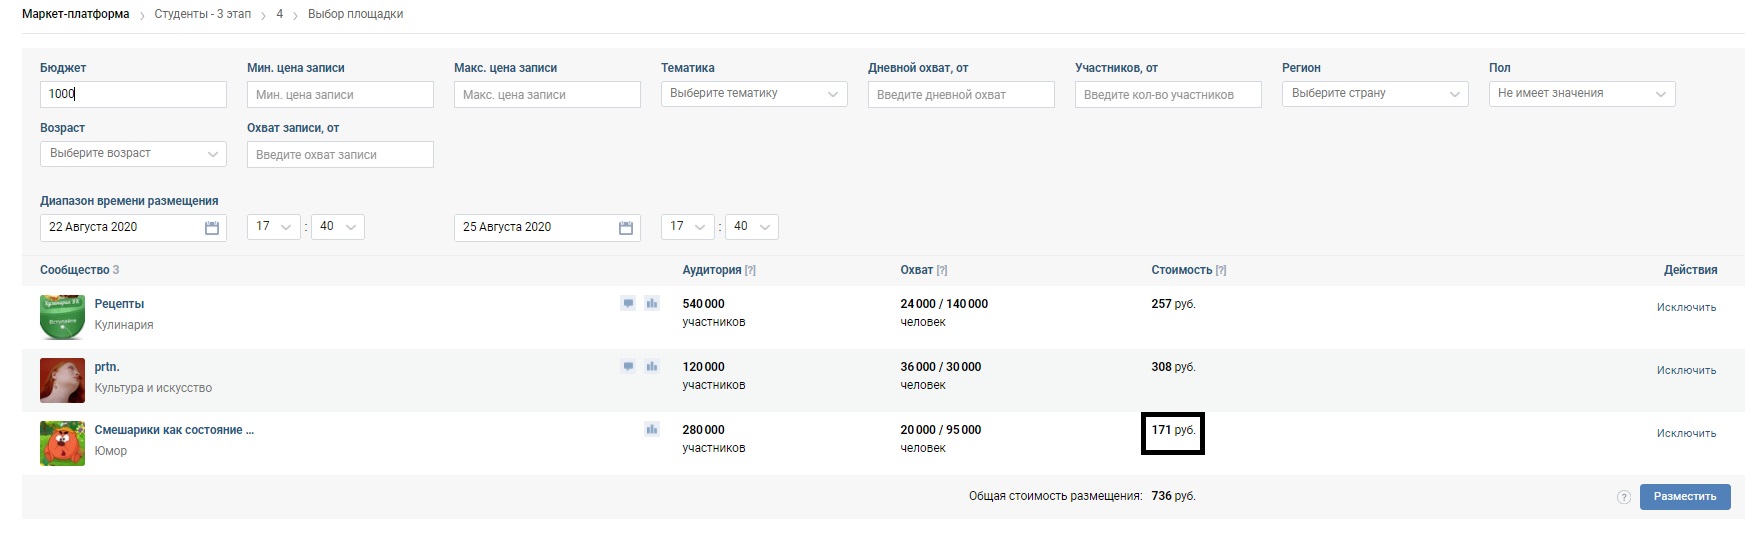
Task: Click the Кулинария category label
Action: pos(124,325)
